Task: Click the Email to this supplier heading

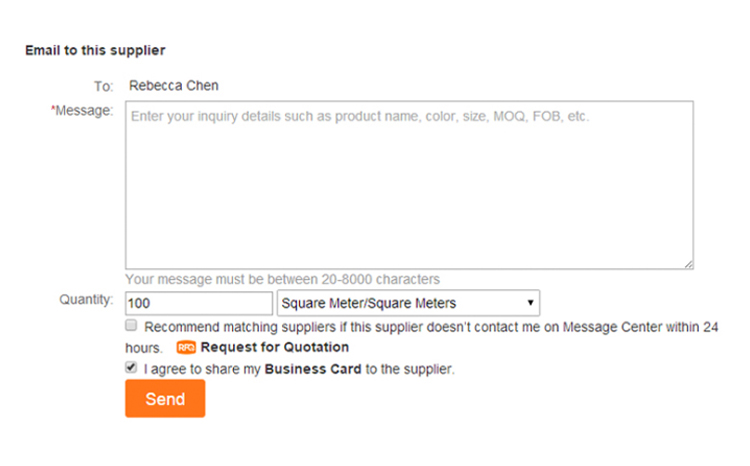Action: (95, 50)
